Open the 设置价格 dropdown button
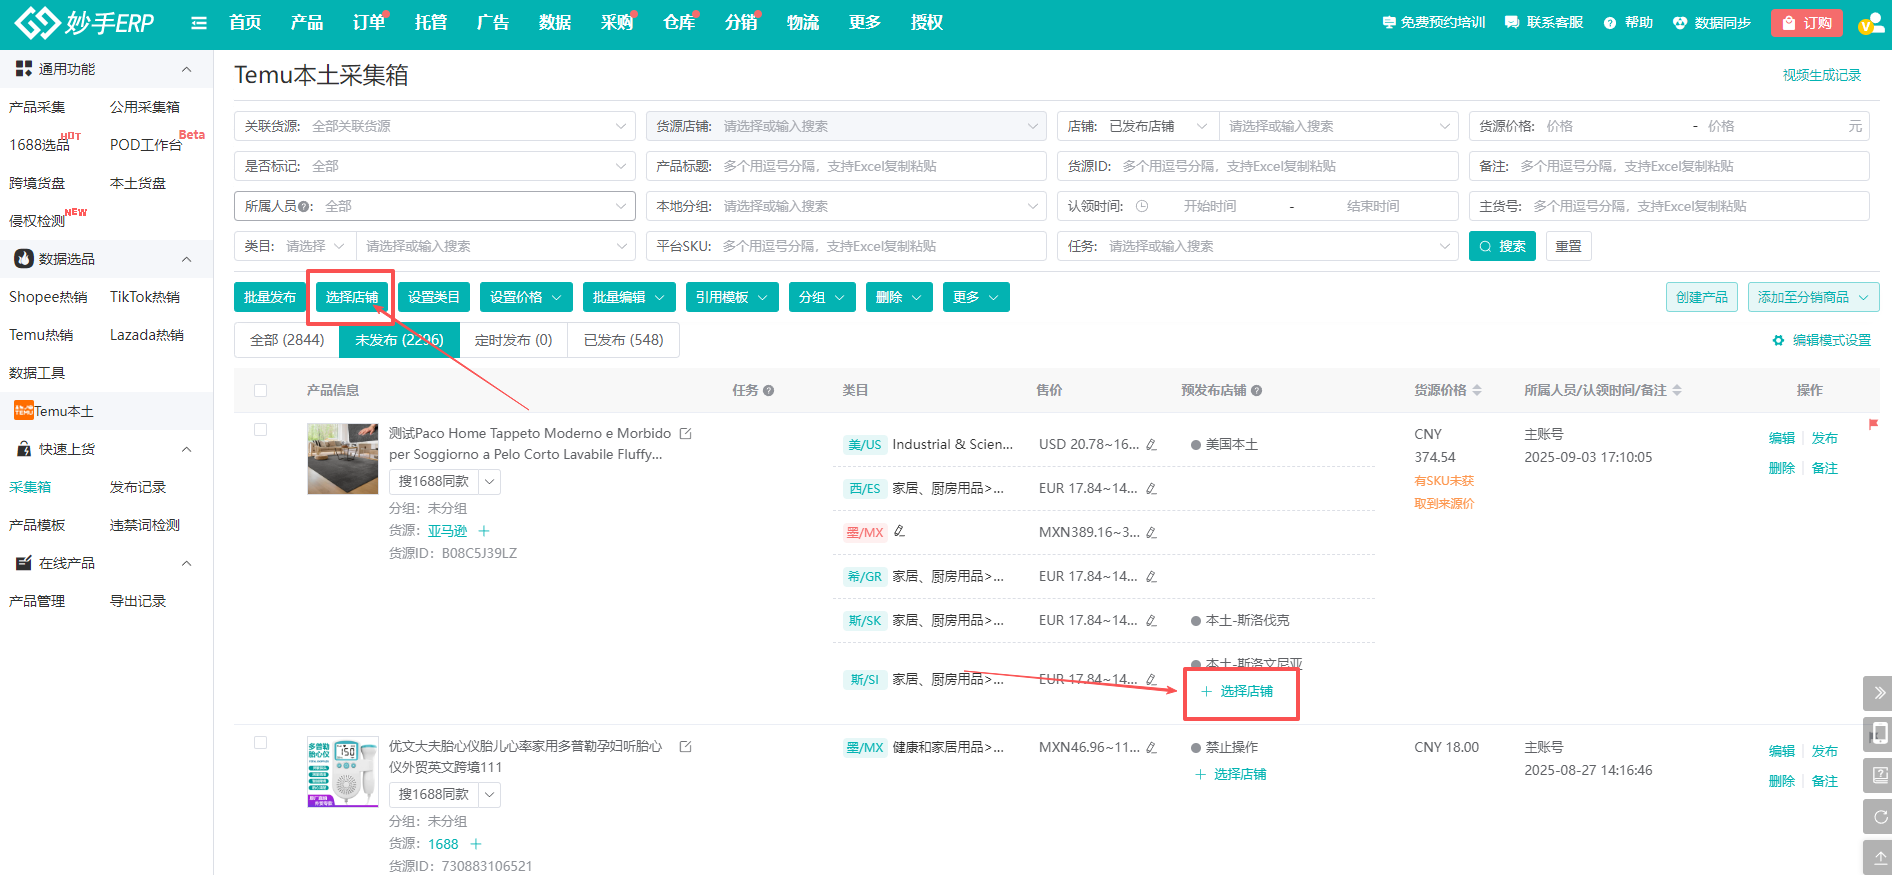 526,297
